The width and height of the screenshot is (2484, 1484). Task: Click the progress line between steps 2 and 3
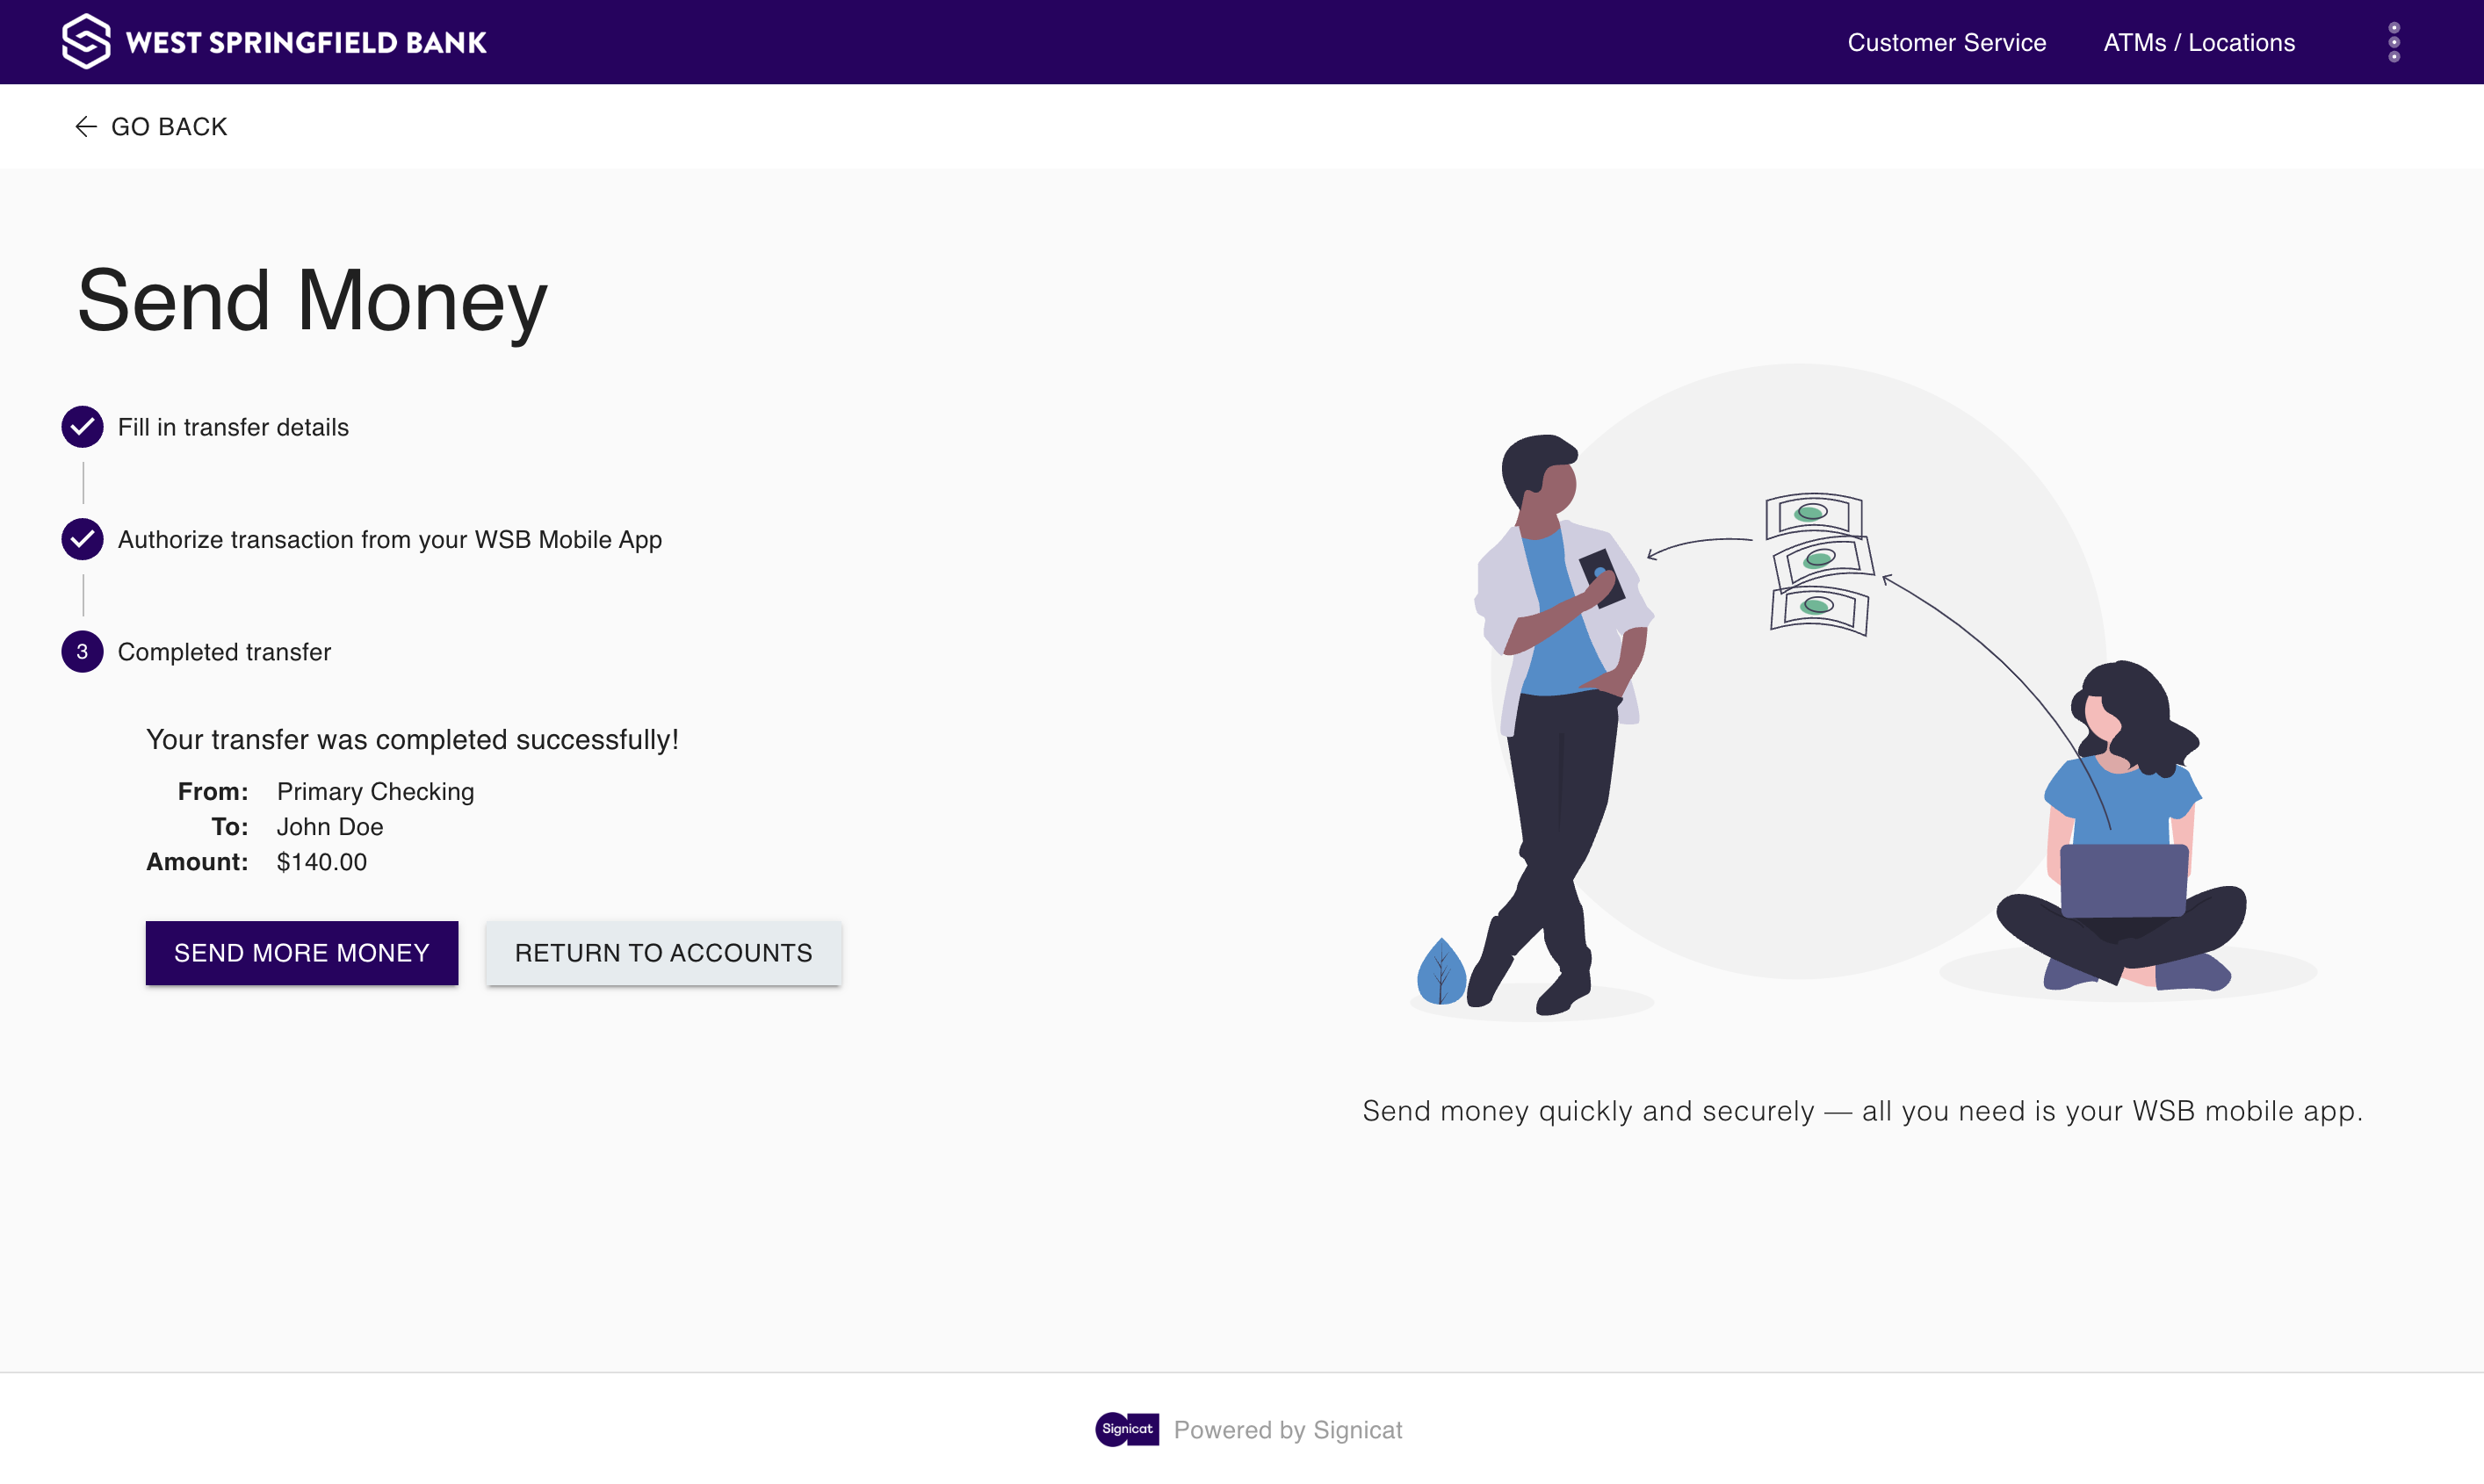82,596
